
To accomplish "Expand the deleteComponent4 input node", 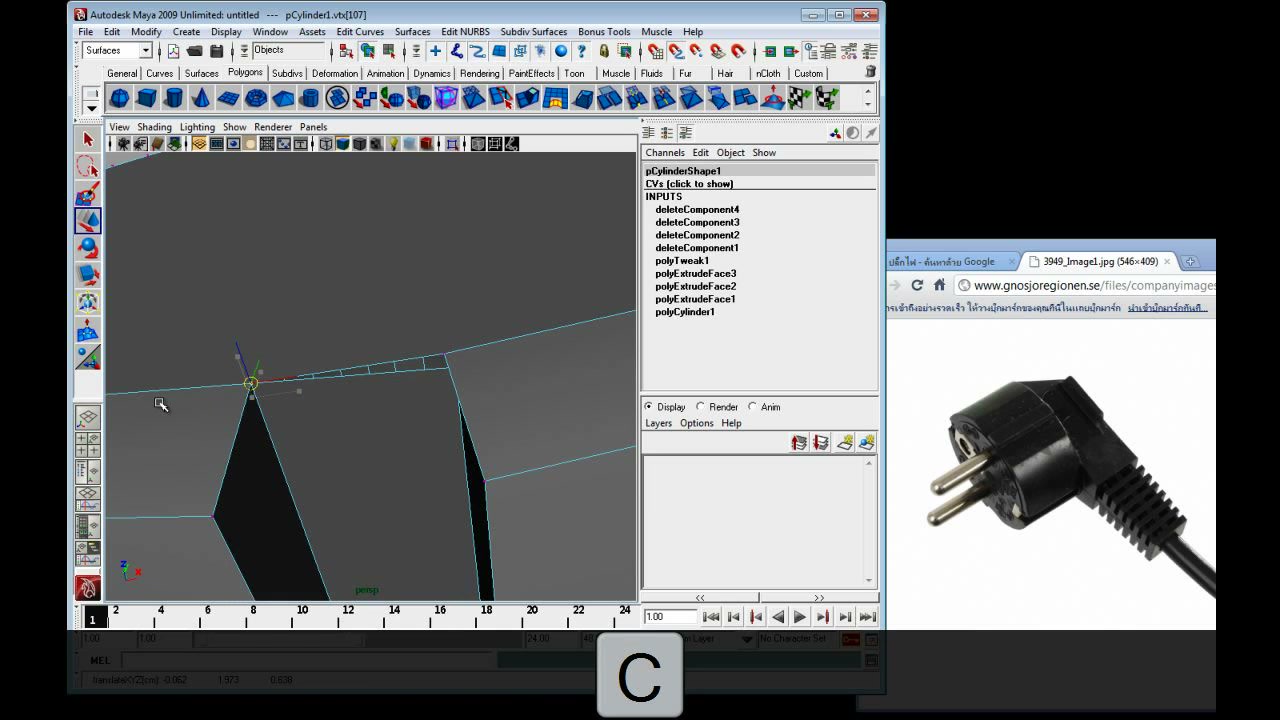I will (697, 210).
